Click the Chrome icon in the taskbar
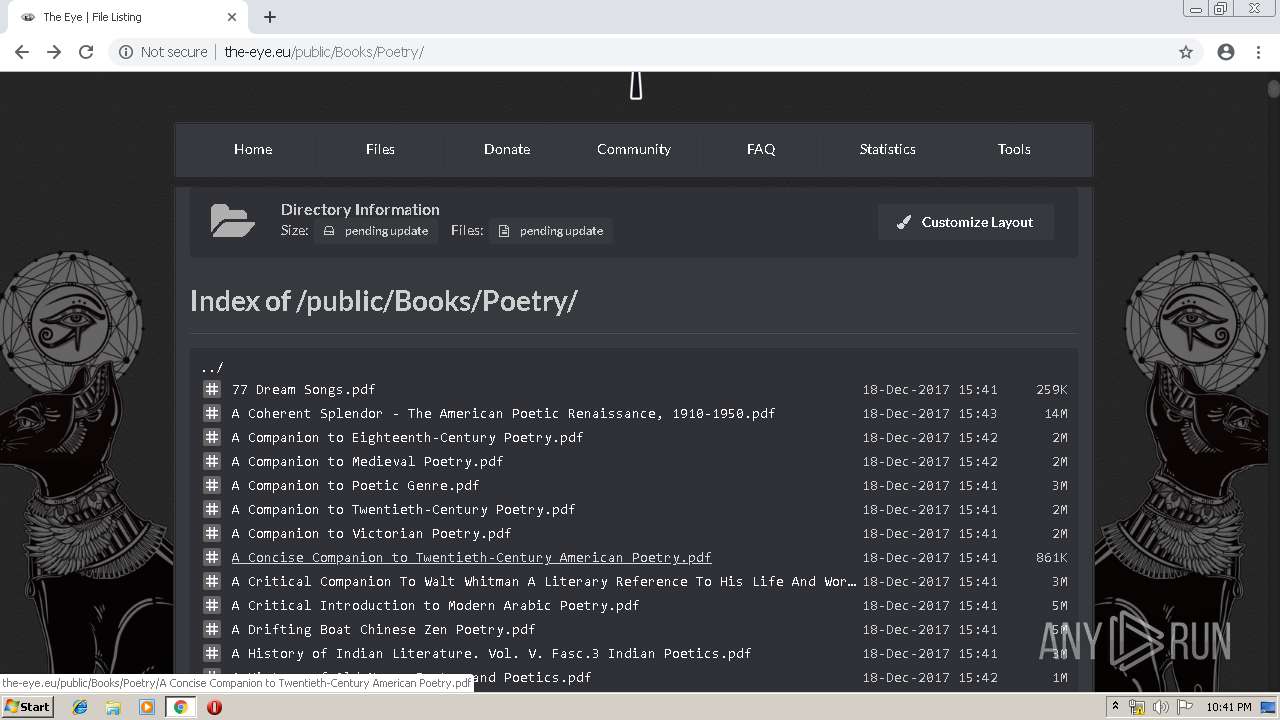 click(x=180, y=707)
